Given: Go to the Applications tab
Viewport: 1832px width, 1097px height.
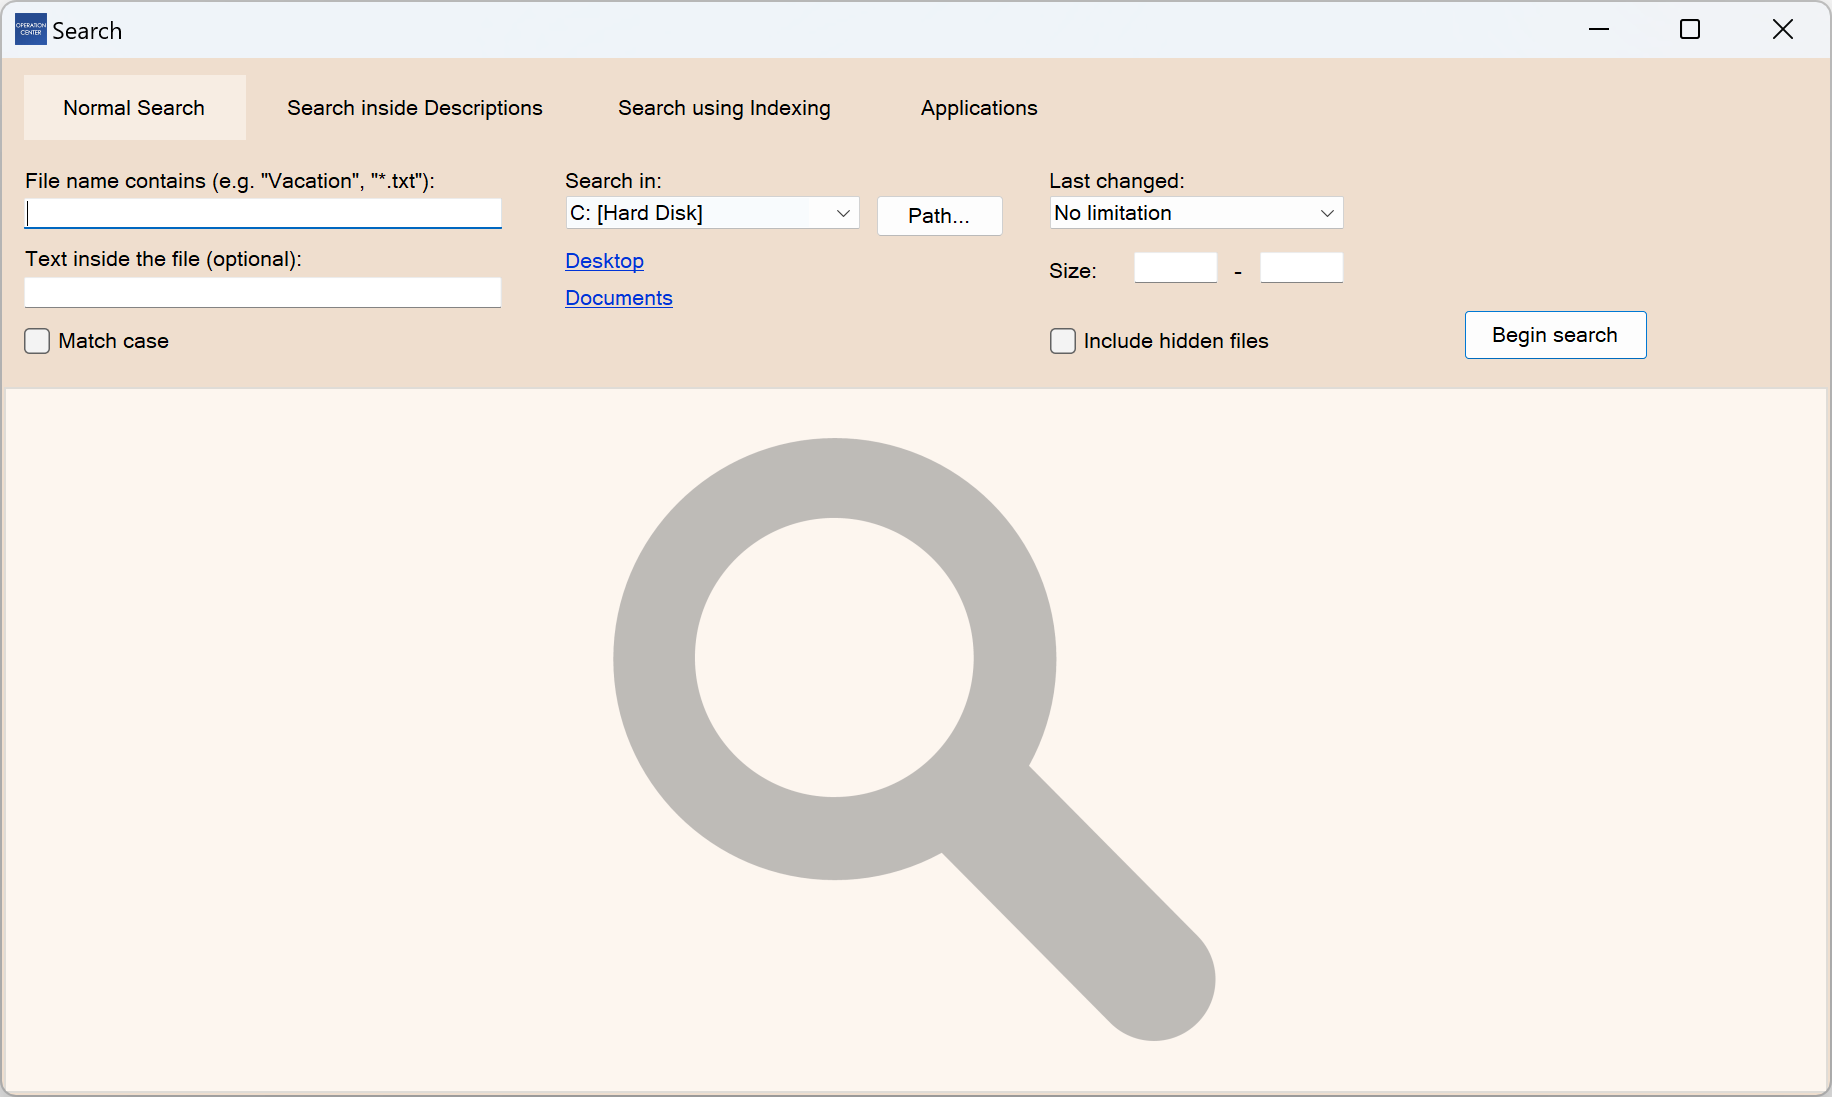Looking at the screenshot, I should point(979,108).
